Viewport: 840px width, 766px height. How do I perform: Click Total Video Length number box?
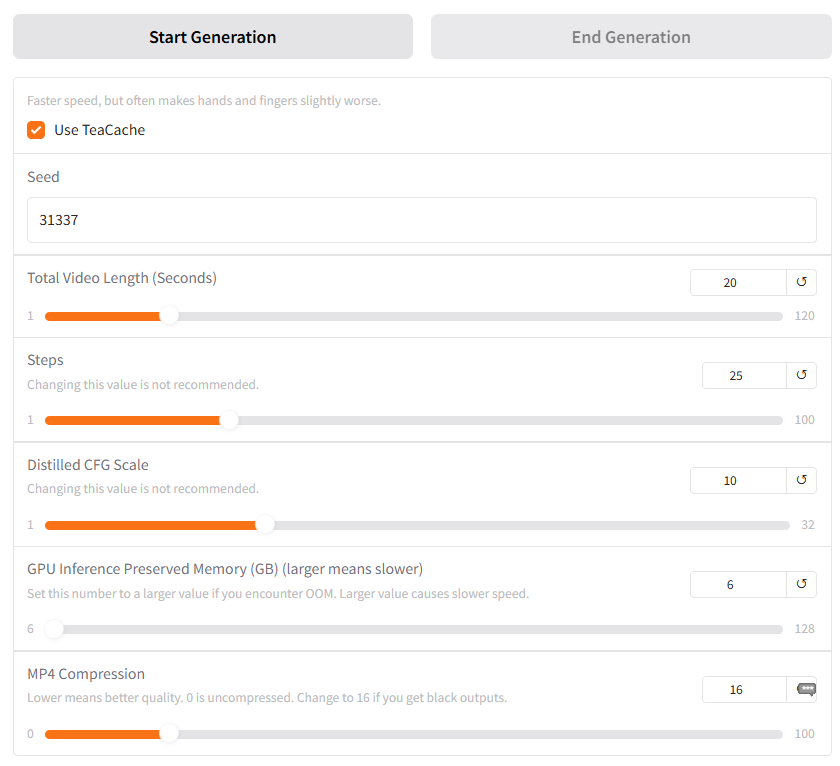tap(738, 282)
